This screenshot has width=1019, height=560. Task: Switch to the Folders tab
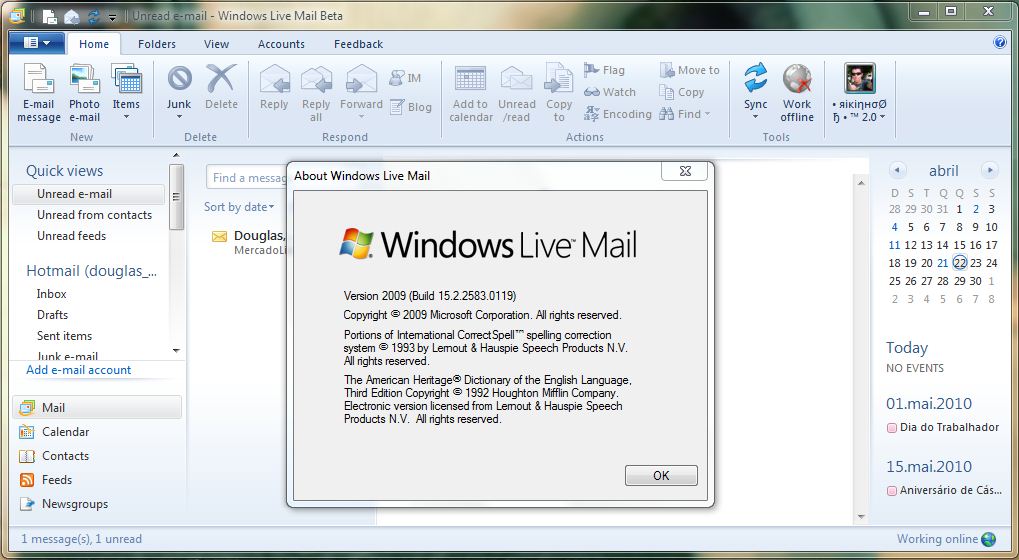click(157, 44)
